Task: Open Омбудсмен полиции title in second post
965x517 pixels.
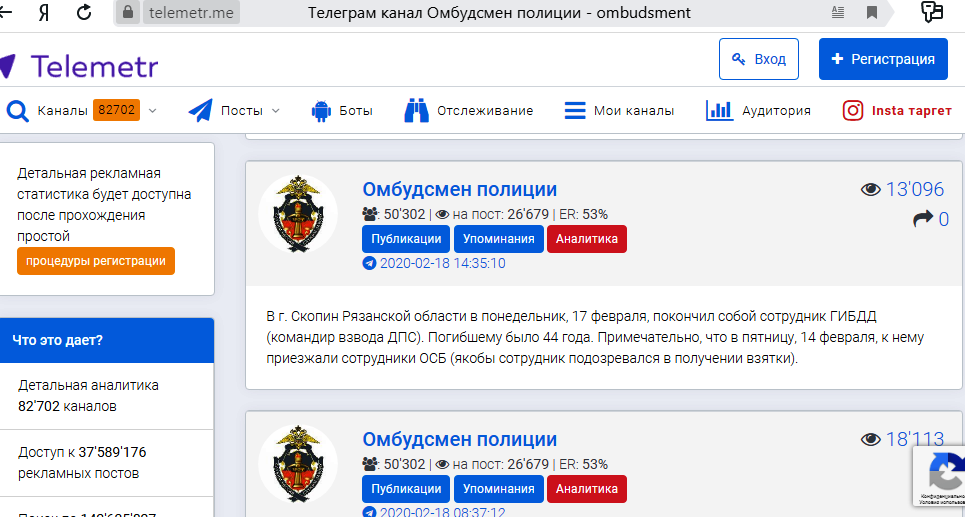Action: point(460,439)
